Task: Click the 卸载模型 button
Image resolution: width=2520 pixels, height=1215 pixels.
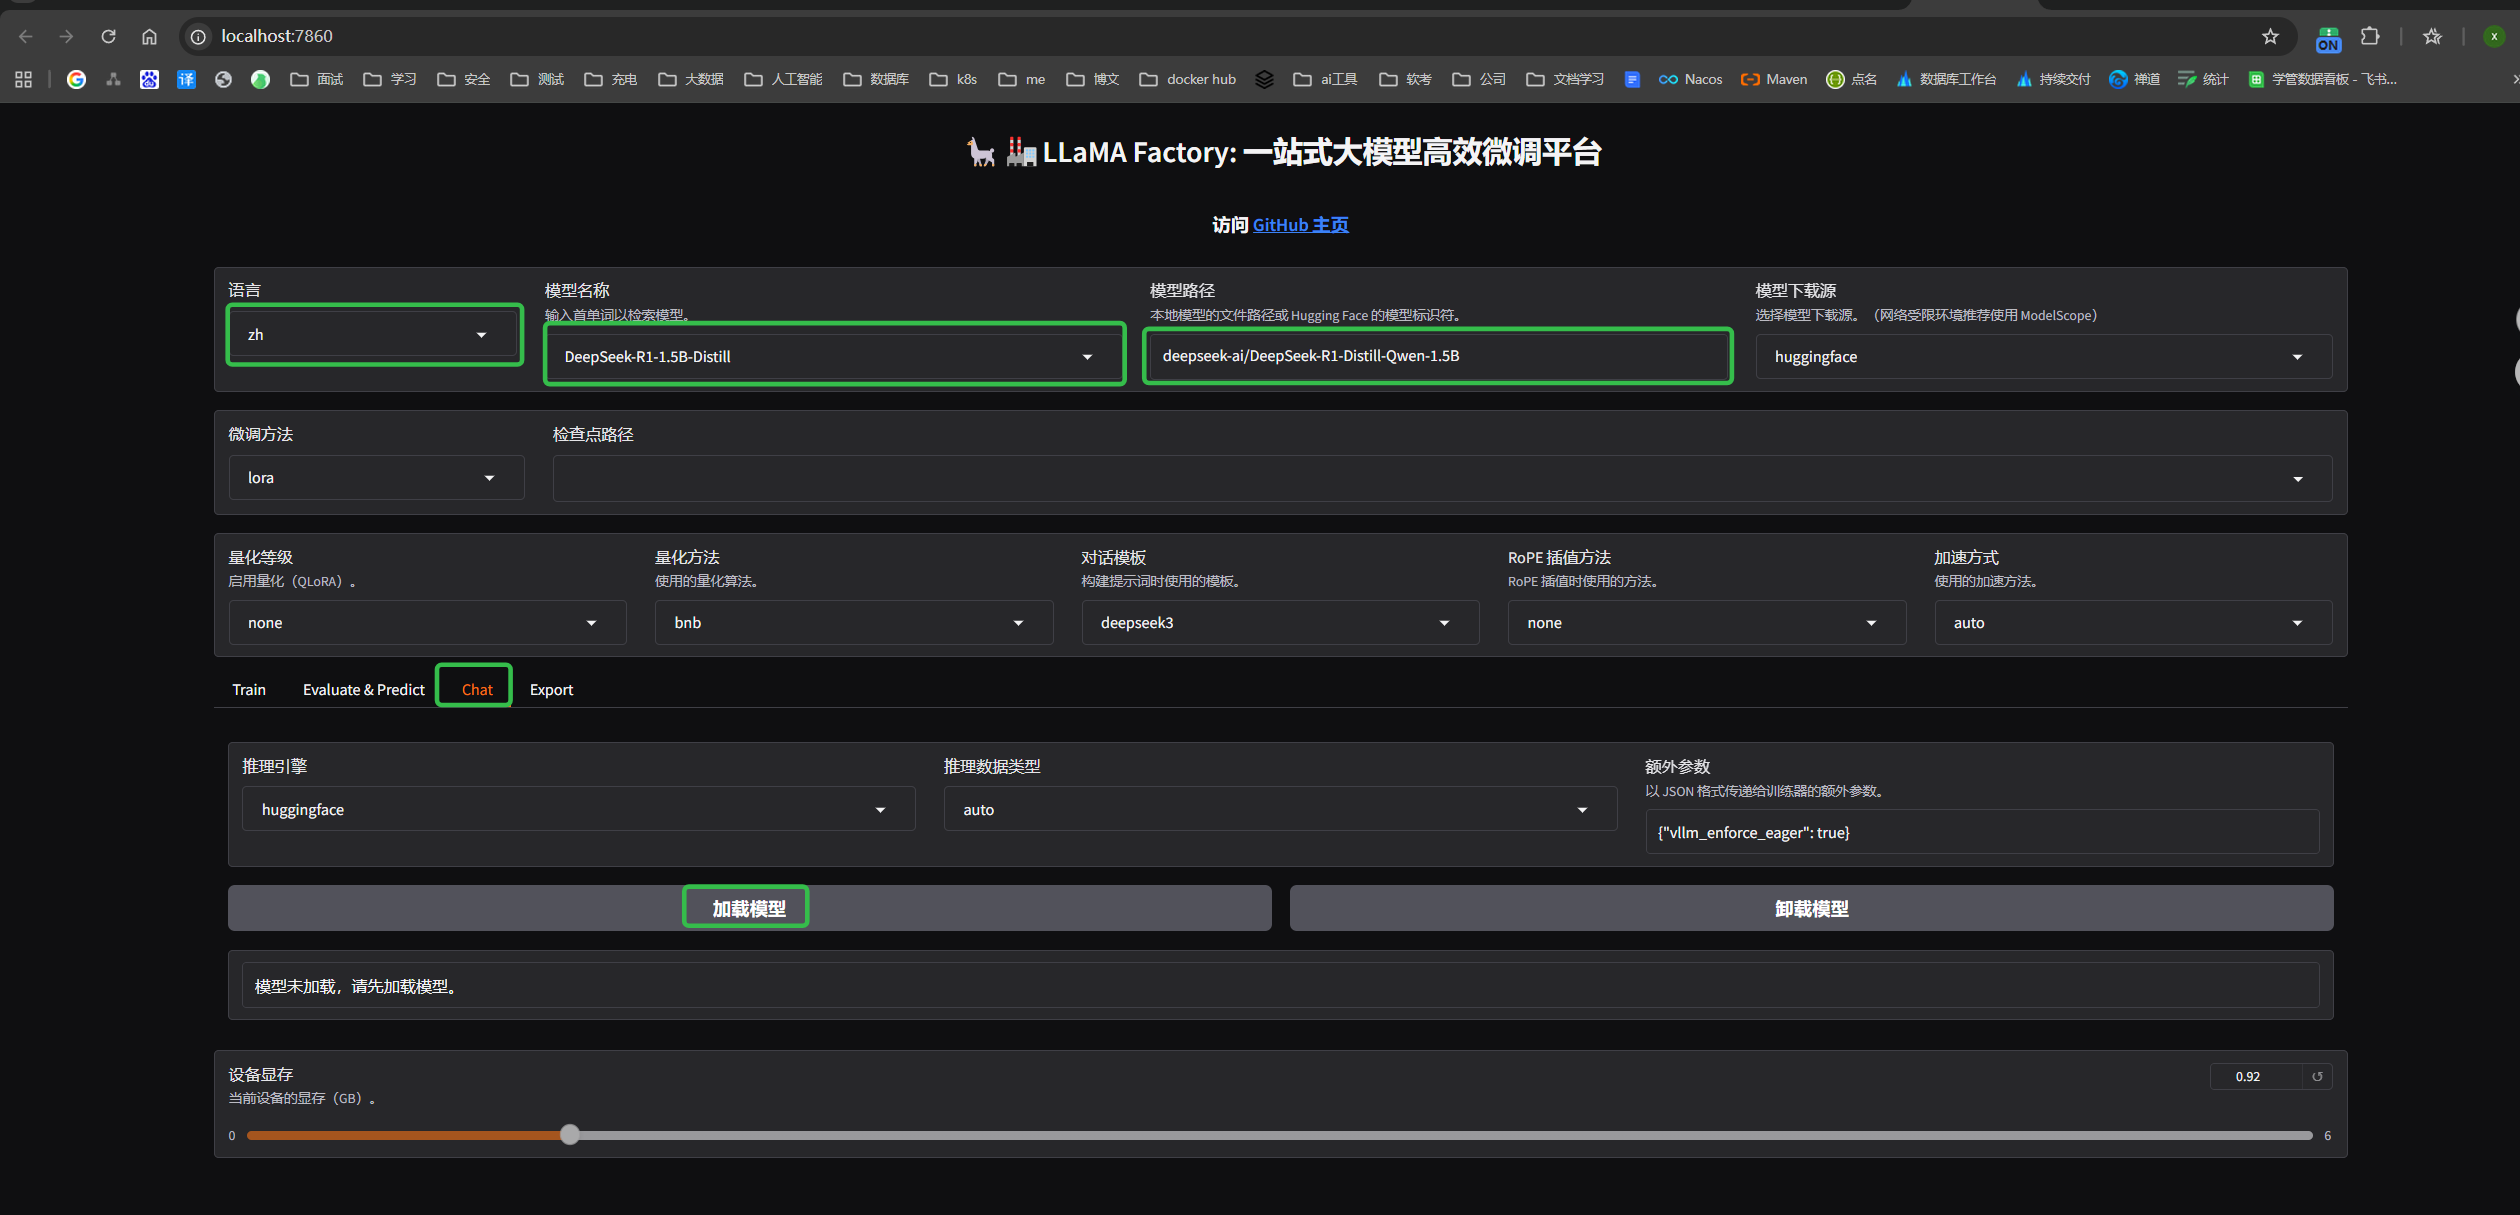Action: [1811, 908]
